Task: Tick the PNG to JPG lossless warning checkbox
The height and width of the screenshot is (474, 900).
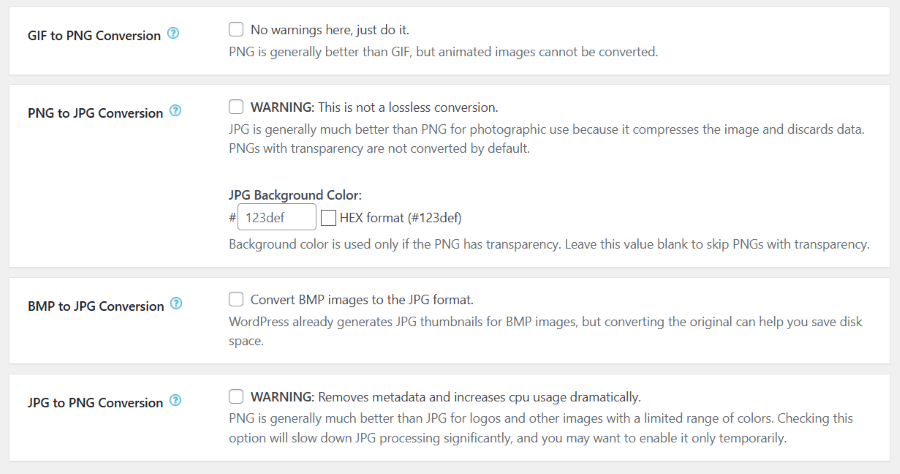Action: point(236,107)
